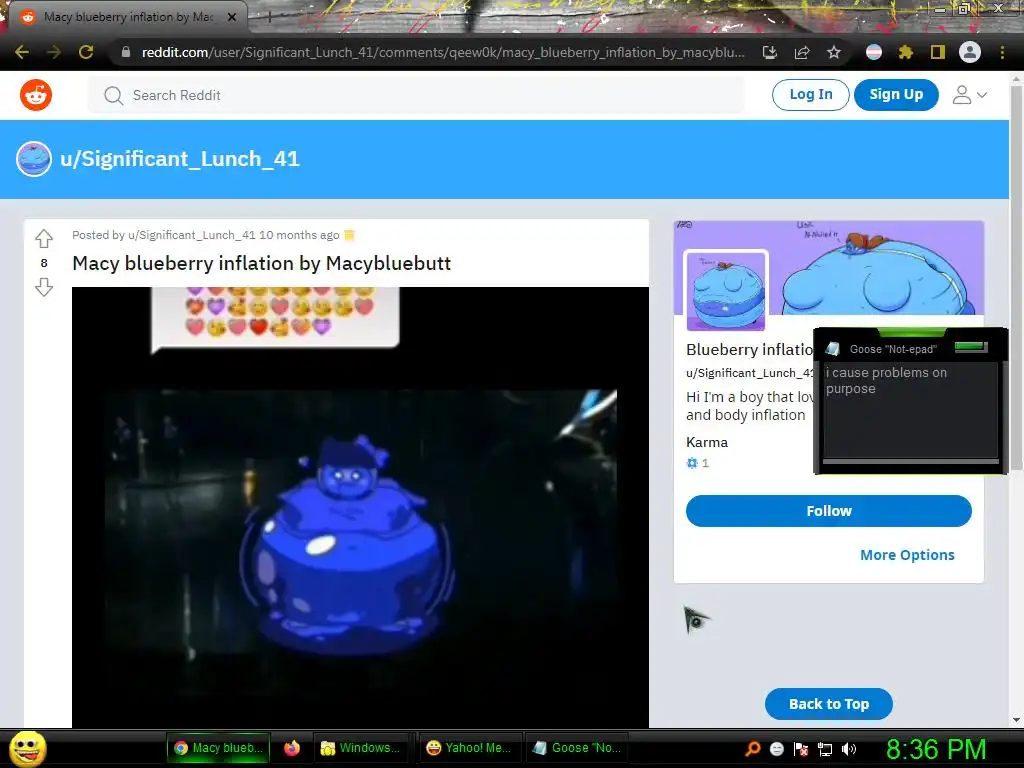This screenshot has height=768, width=1024.
Task: Click the browser back arrow
Action: (22, 52)
